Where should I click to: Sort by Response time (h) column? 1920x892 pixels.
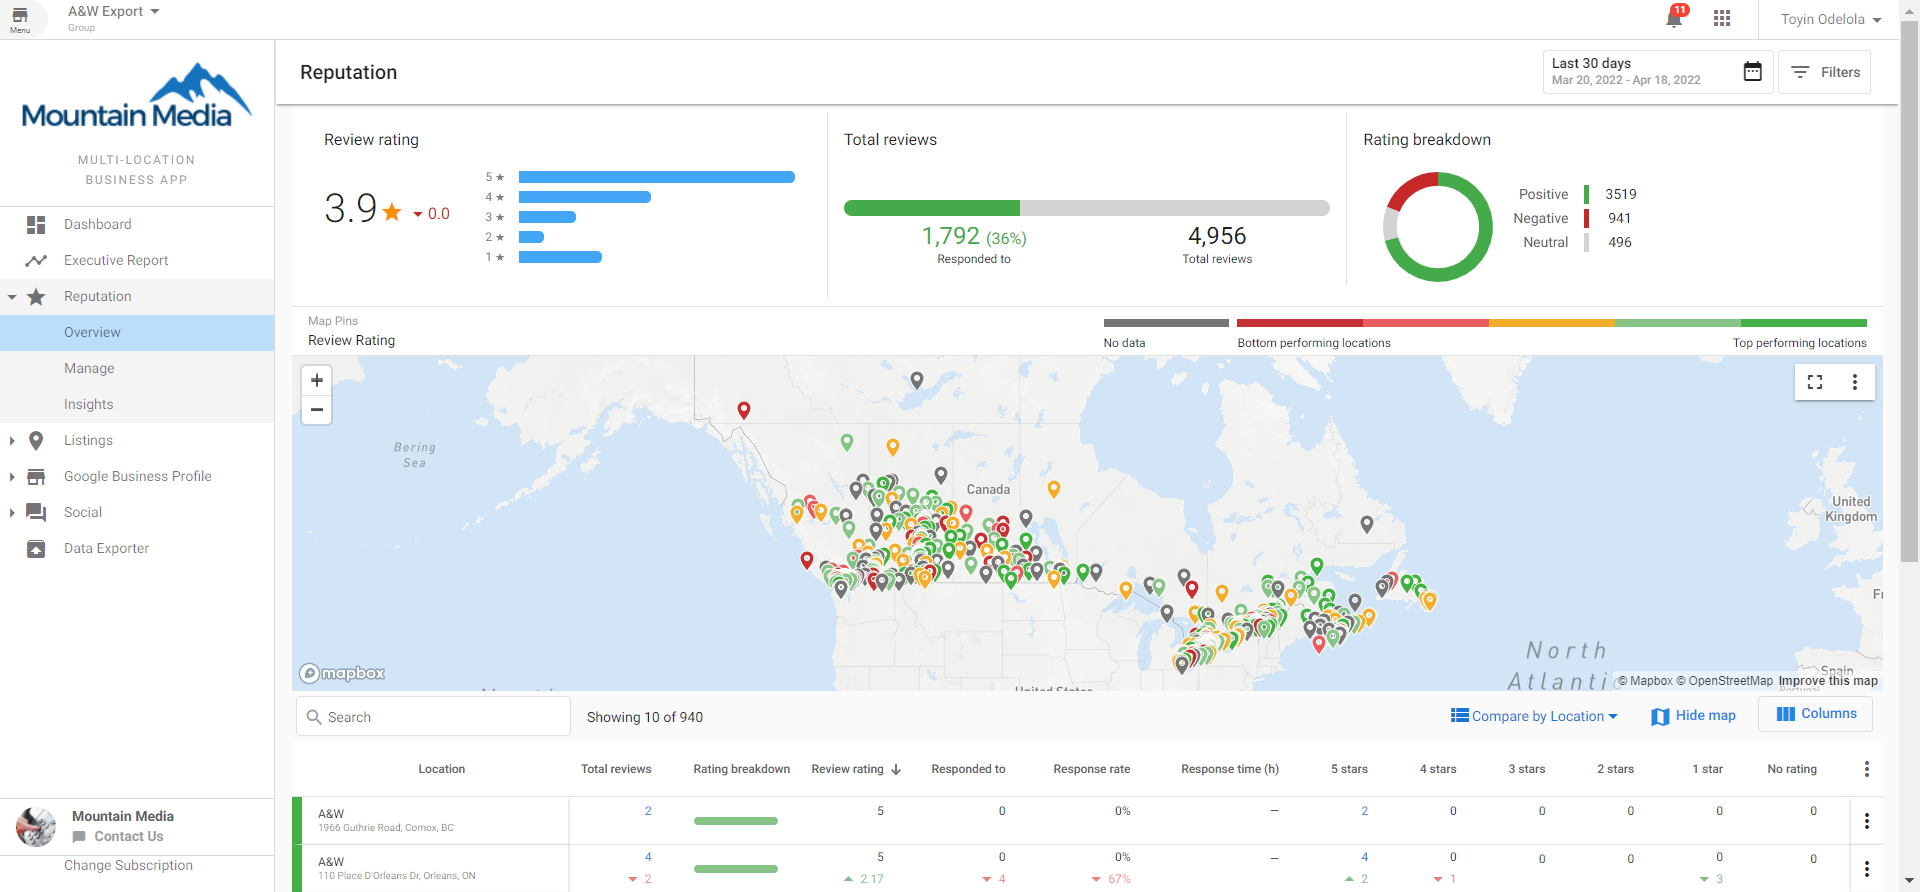point(1230,769)
